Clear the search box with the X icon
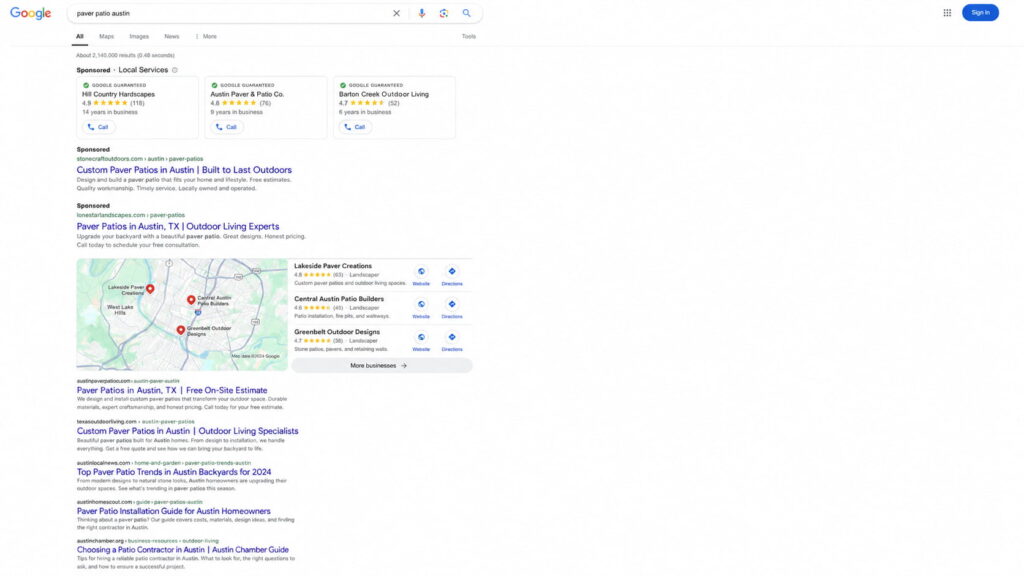 tap(396, 13)
